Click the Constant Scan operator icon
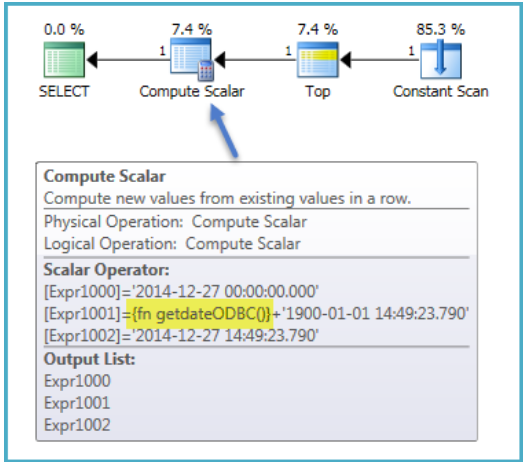Screen dimensions: 523x462 point(441,59)
